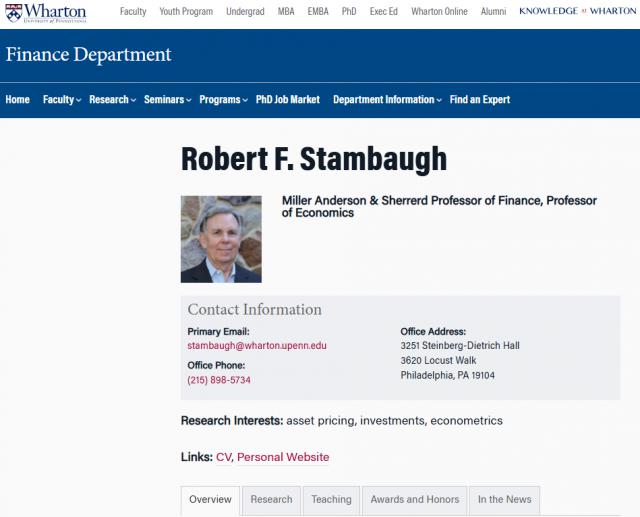Open the Personal Website link

point(283,457)
